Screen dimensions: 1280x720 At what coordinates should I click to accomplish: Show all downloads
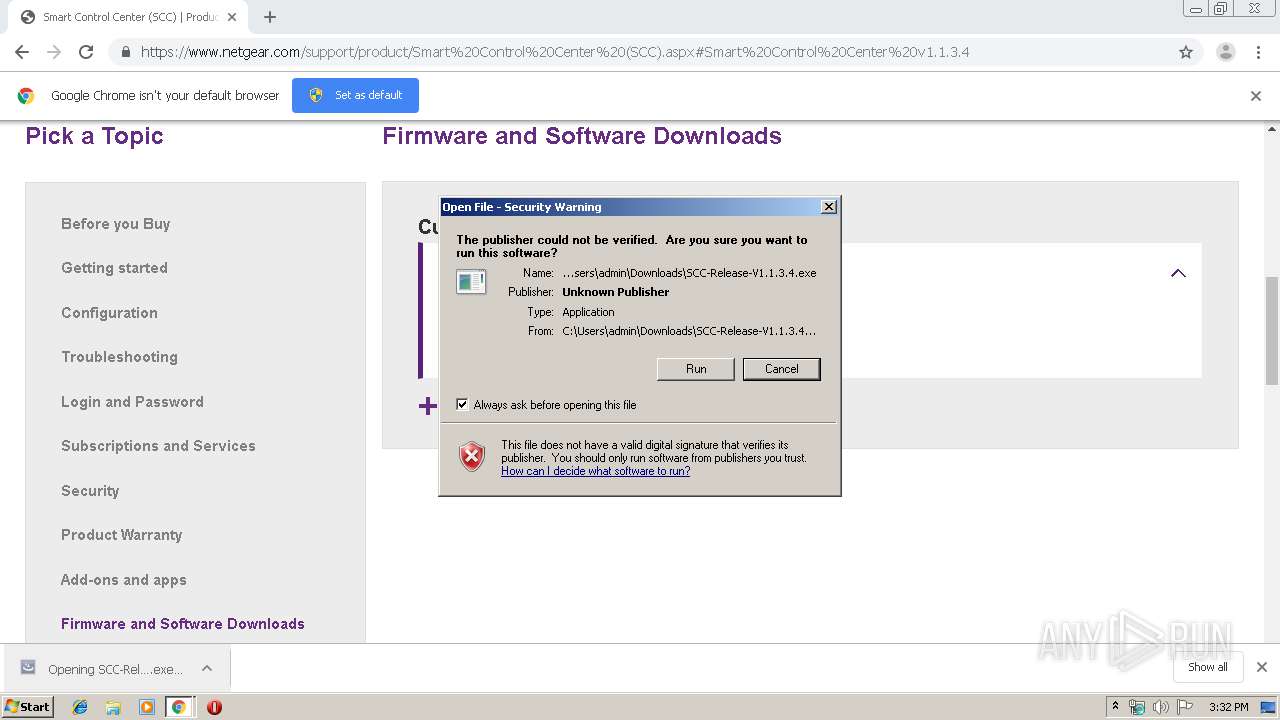coord(1208,667)
